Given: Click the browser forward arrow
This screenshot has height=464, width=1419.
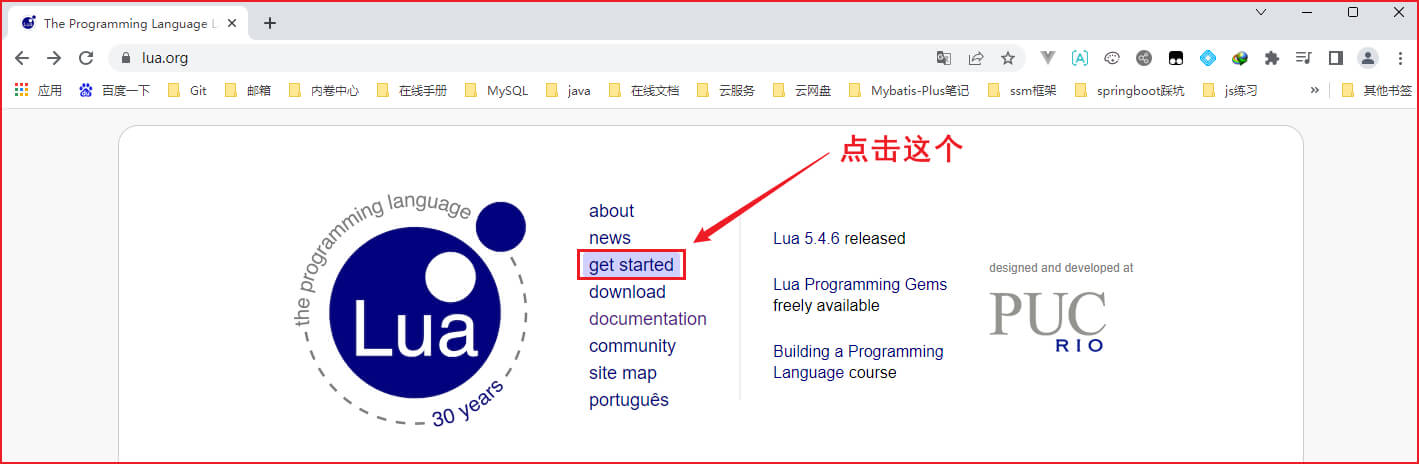Looking at the screenshot, I should (54, 58).
